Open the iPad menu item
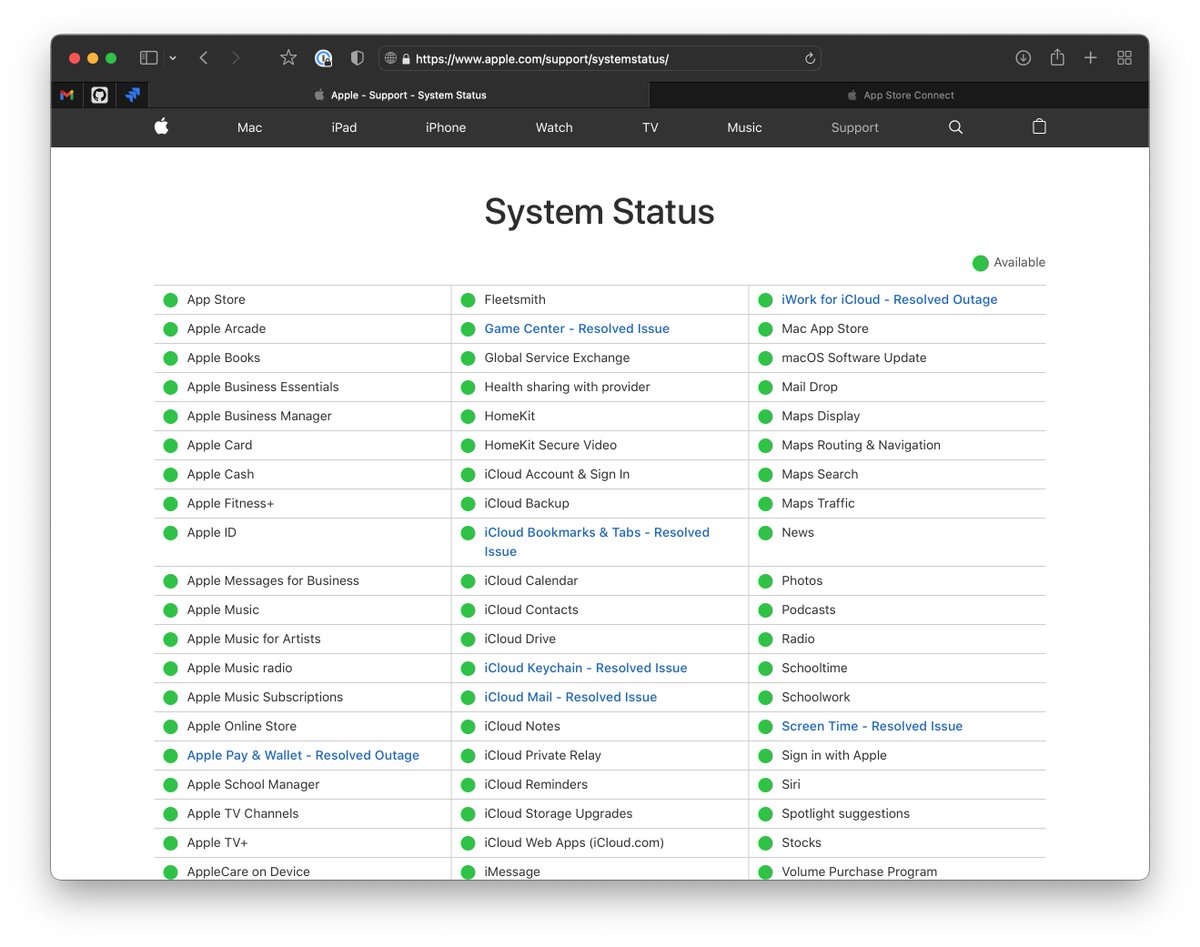This screenshot has width=1200, height=947. point(344,127)
